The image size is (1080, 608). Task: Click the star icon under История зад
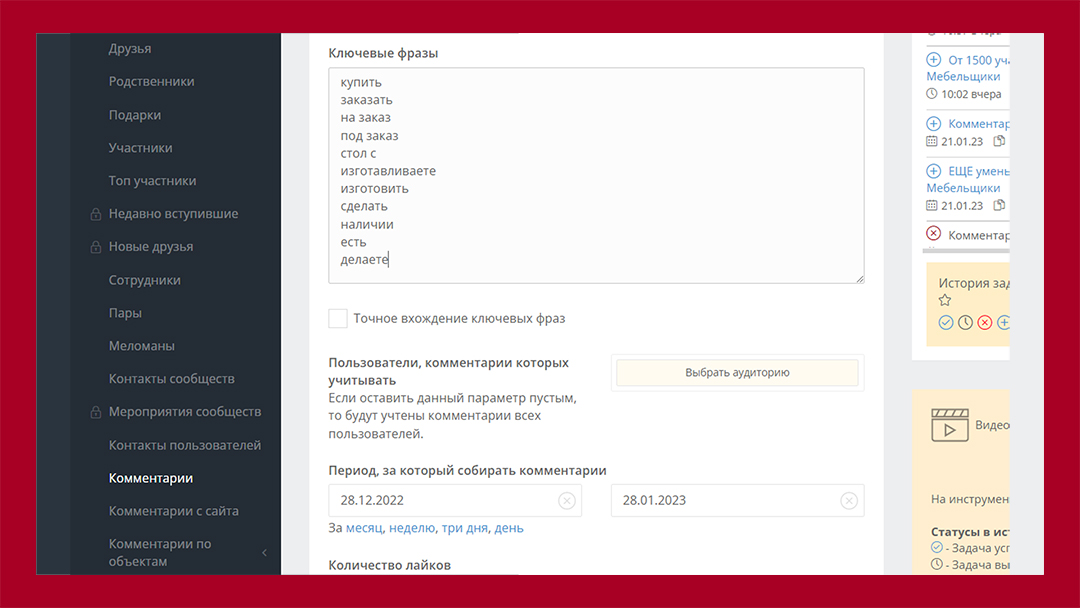pos(945,300)
